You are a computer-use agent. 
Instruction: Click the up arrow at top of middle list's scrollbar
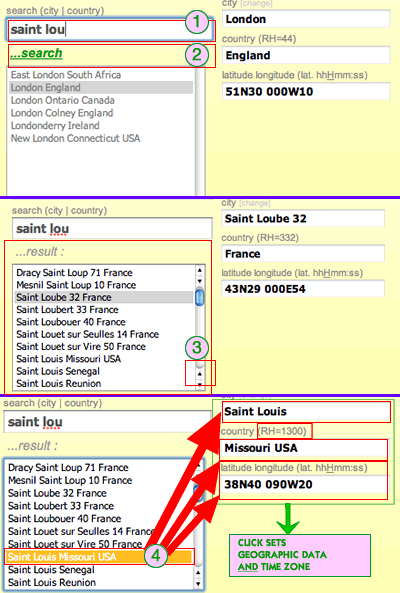[x=200, y=270]
